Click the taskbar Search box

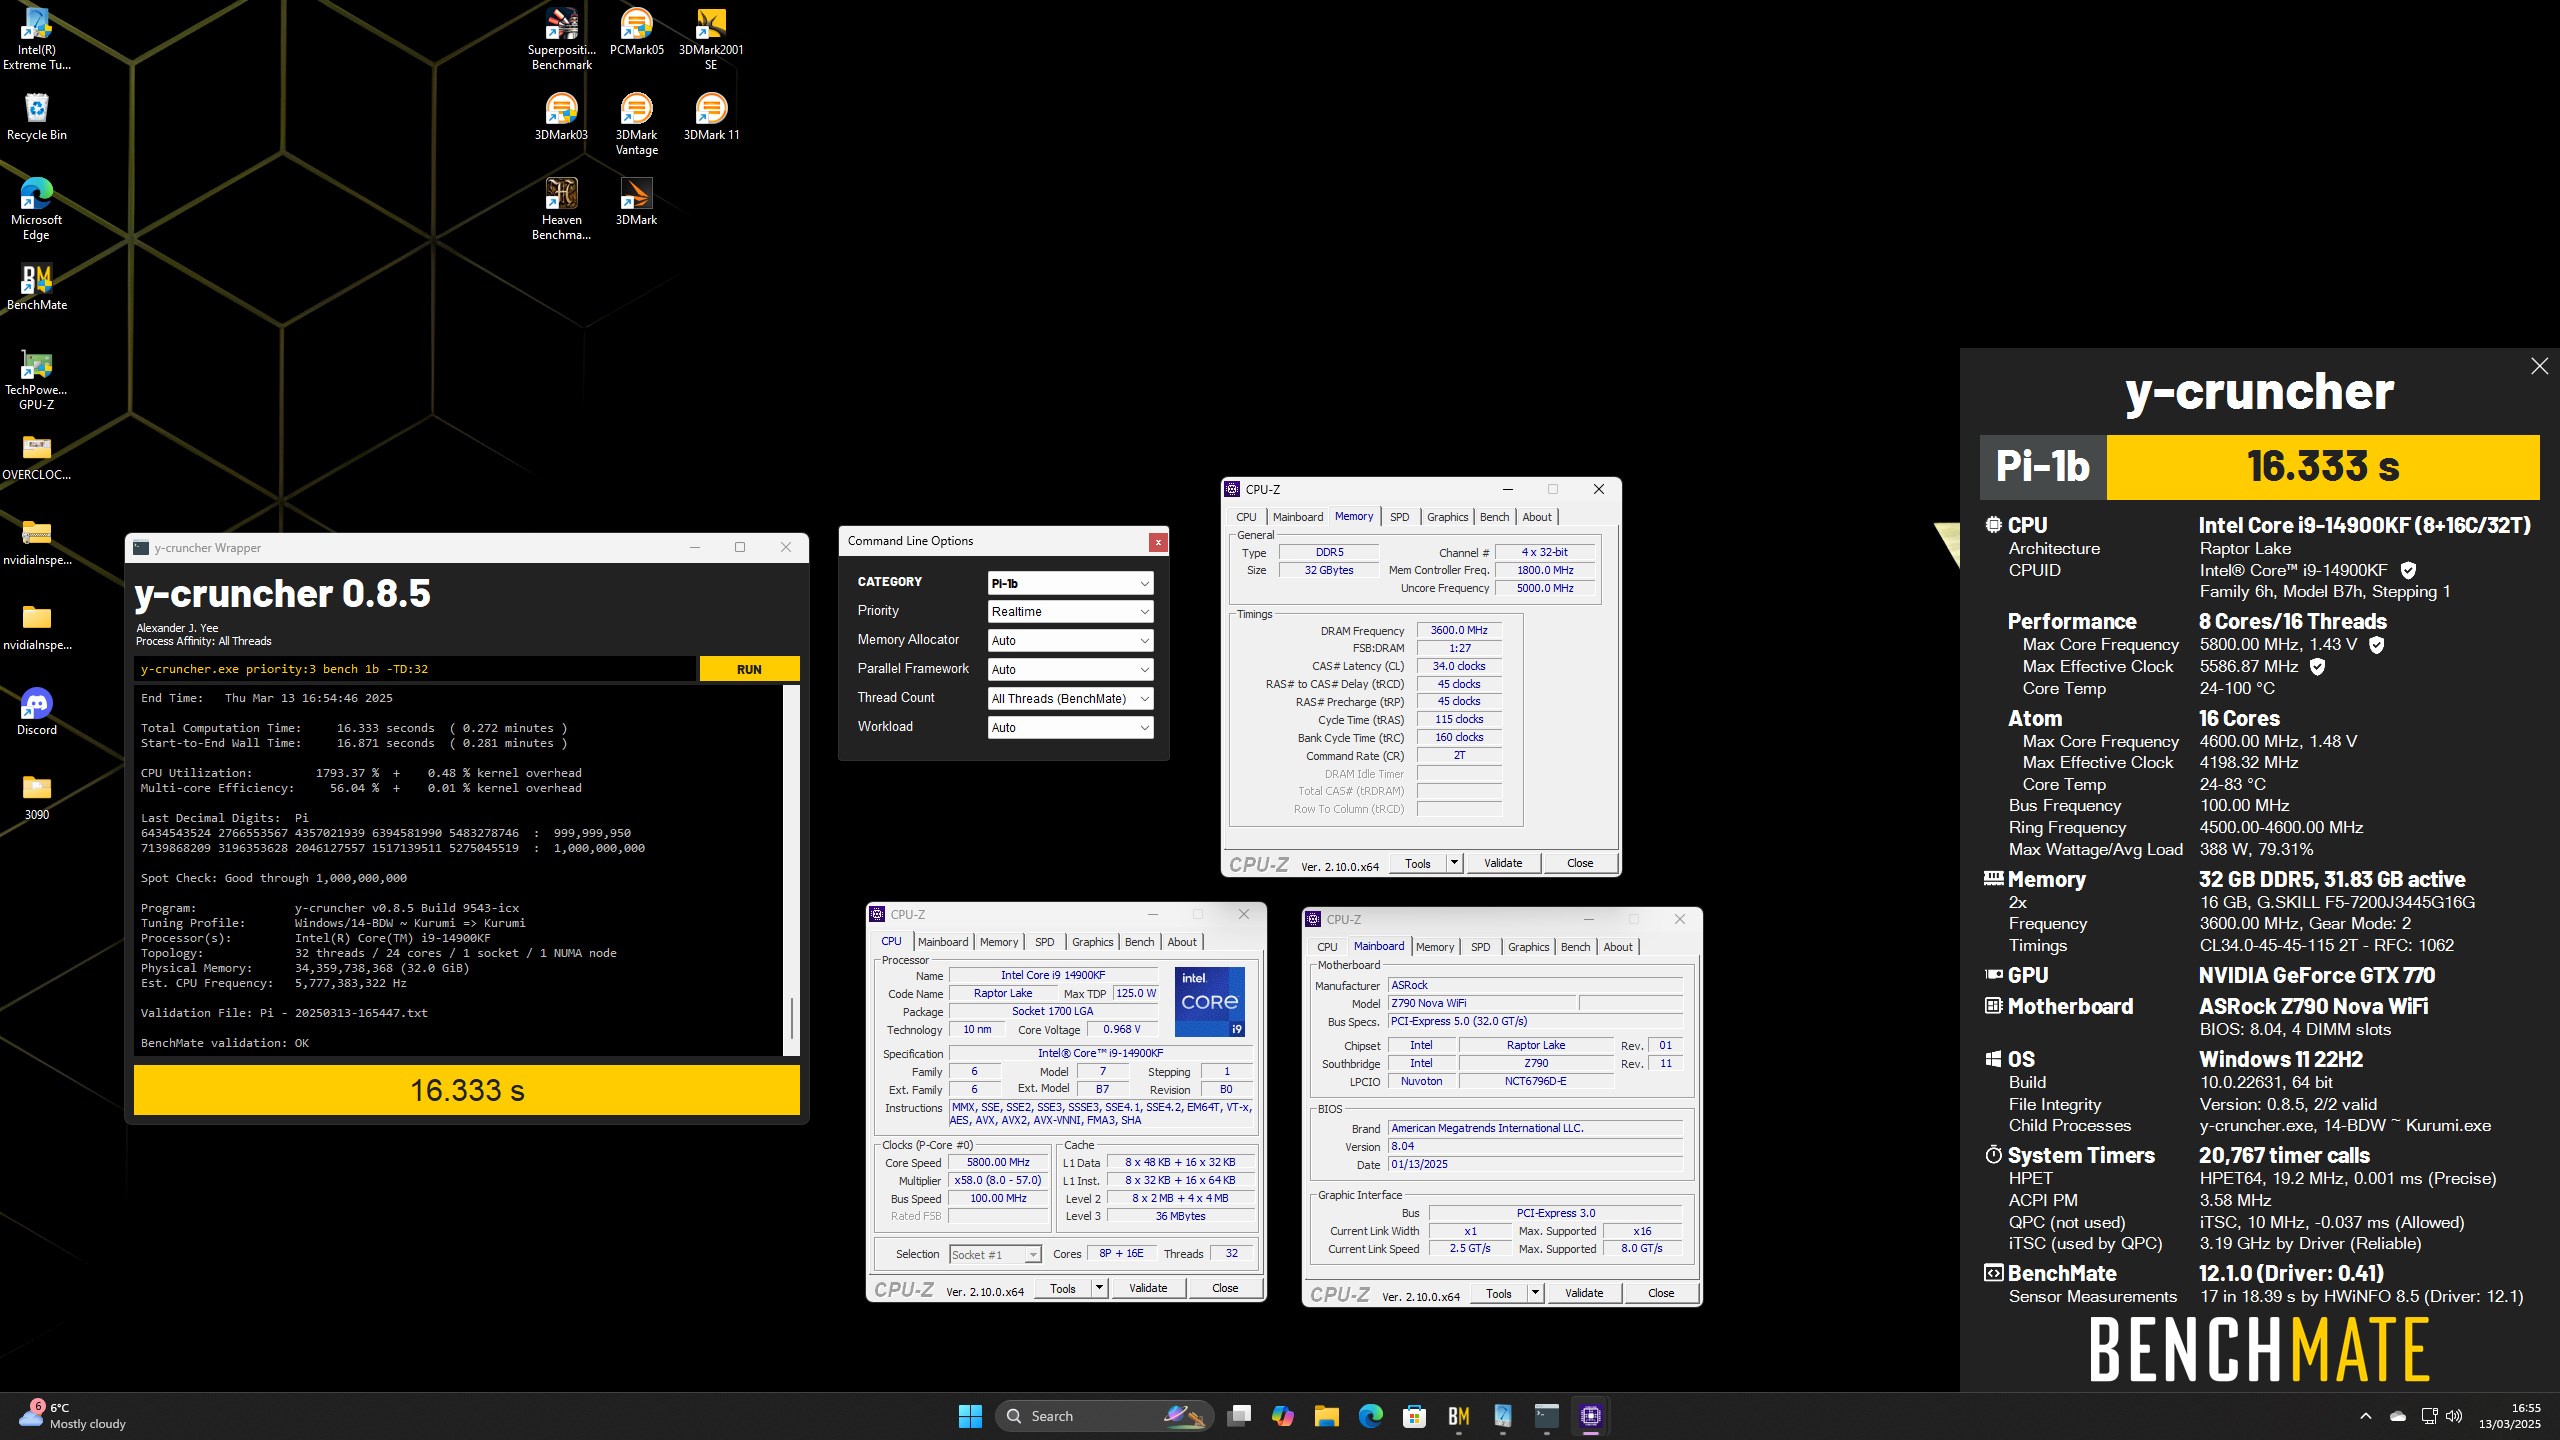point(1104,1415)
